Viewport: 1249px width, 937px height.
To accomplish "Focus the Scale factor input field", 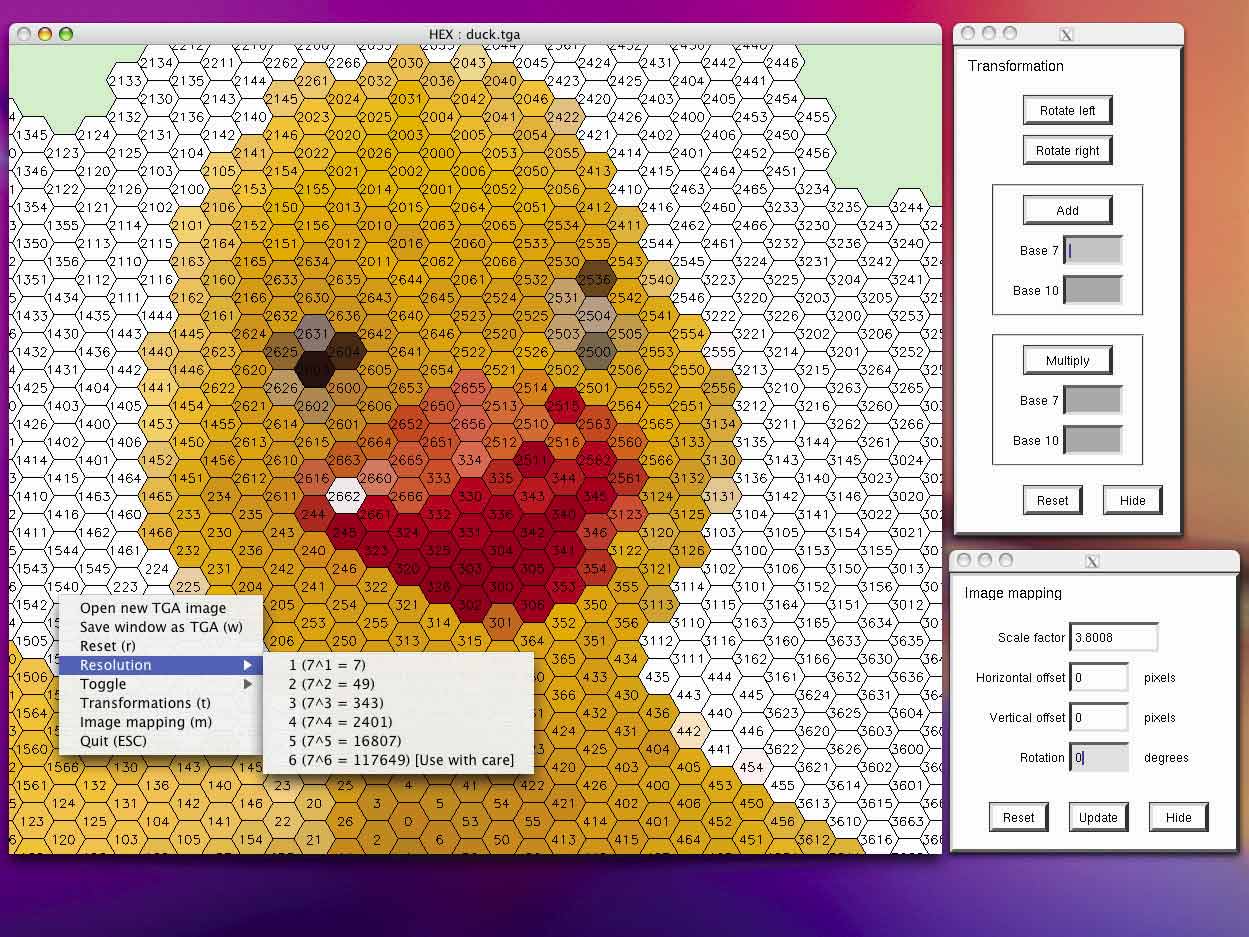I will point(1113,637).
